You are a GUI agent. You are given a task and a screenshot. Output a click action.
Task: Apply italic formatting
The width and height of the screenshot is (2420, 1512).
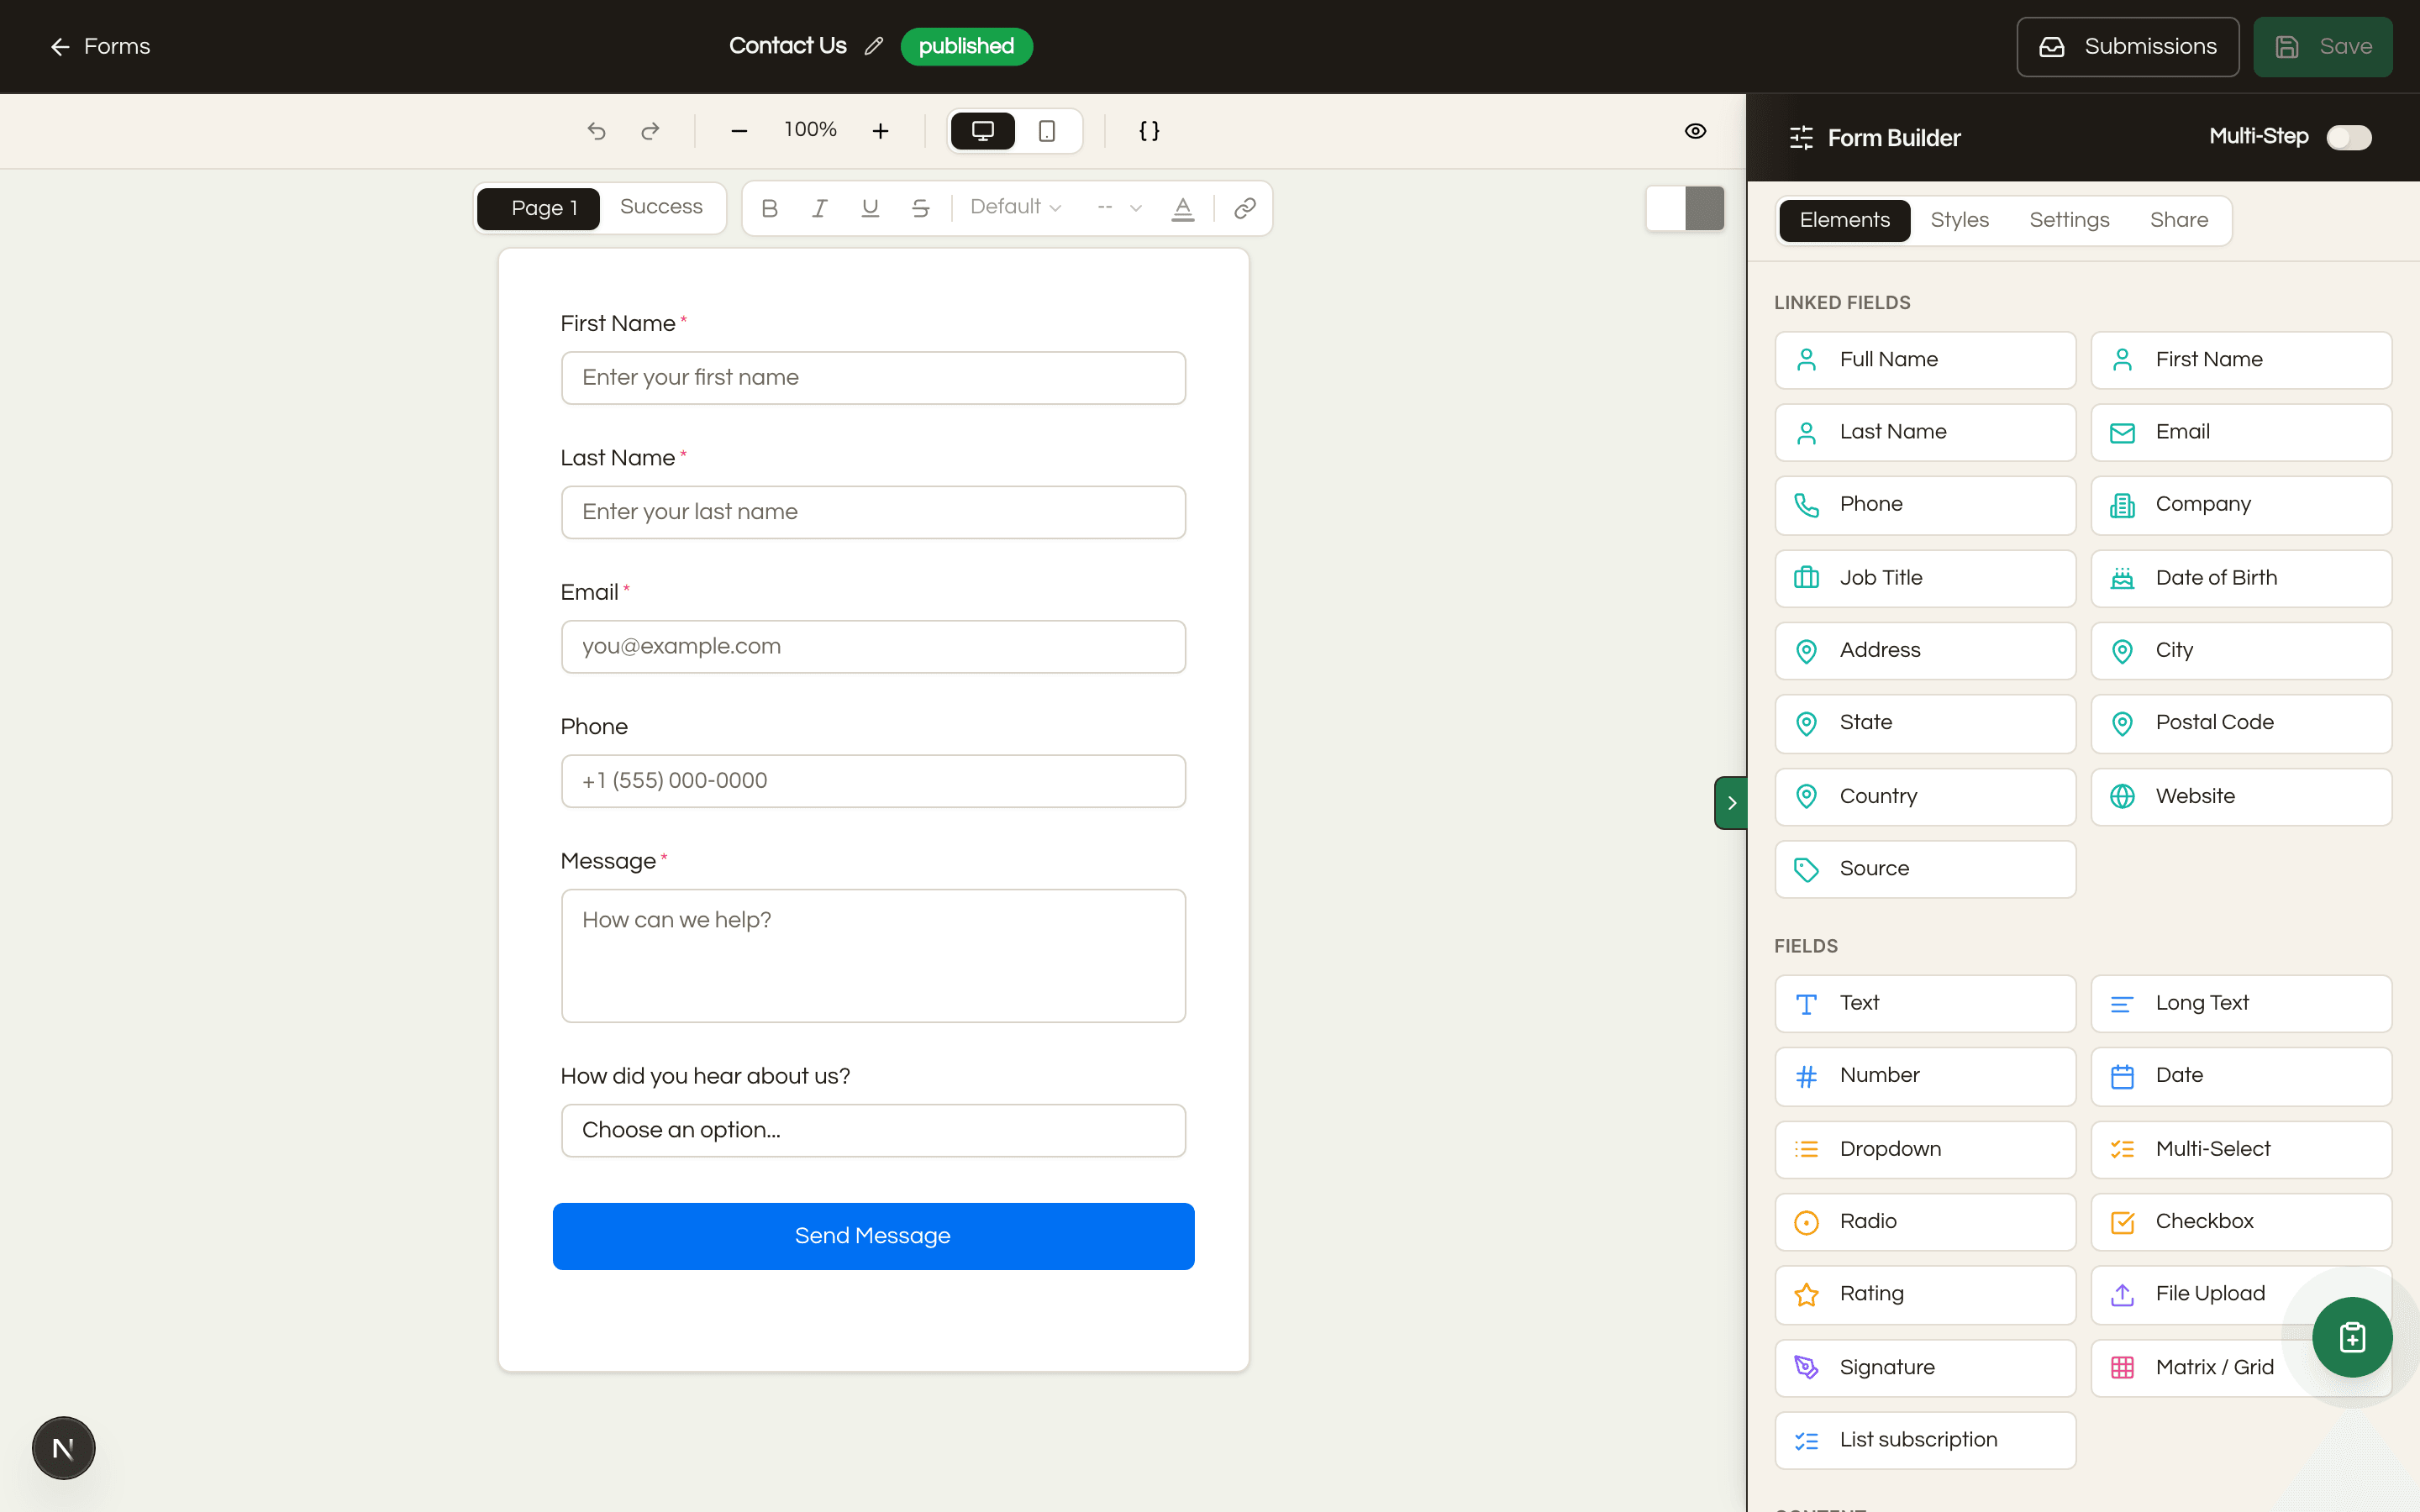pos(820,208)
